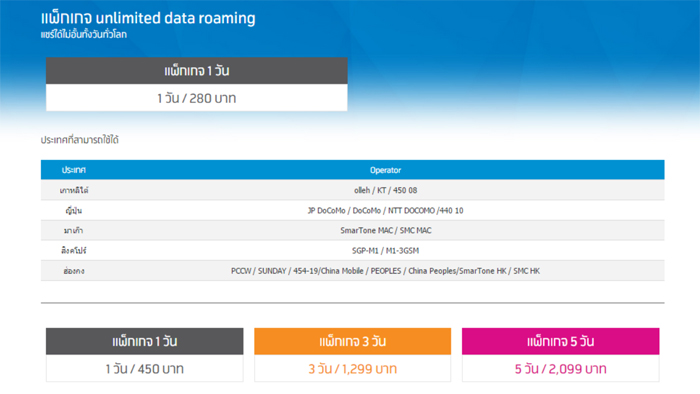700x394 pixels.
Task: Click the orange price '3 วัน / 1,299 บาท'
Action: (x=353, y=369)
